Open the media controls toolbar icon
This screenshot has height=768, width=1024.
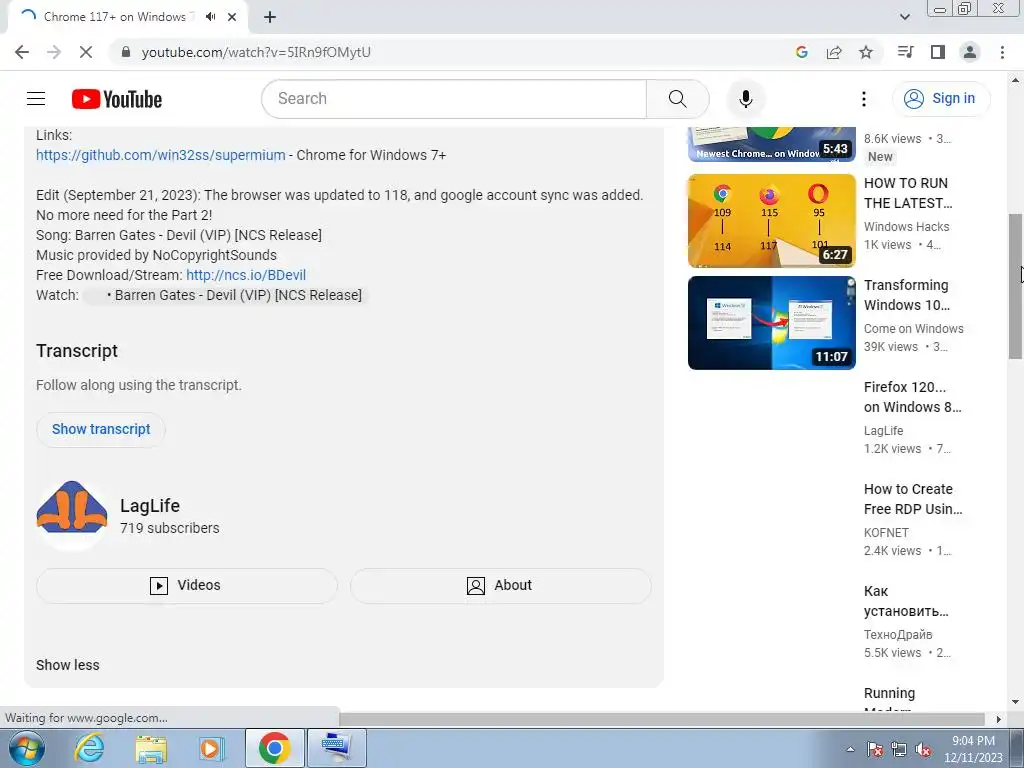tap(905, 52)
